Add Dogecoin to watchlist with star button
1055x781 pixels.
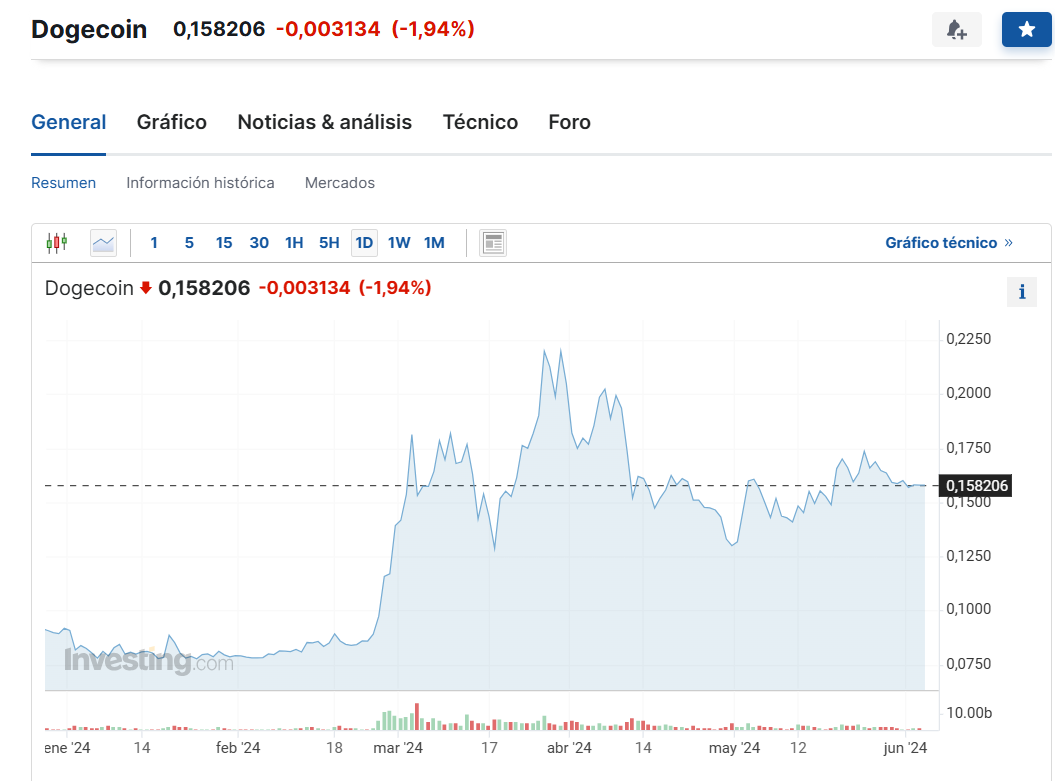[1026, 30]
